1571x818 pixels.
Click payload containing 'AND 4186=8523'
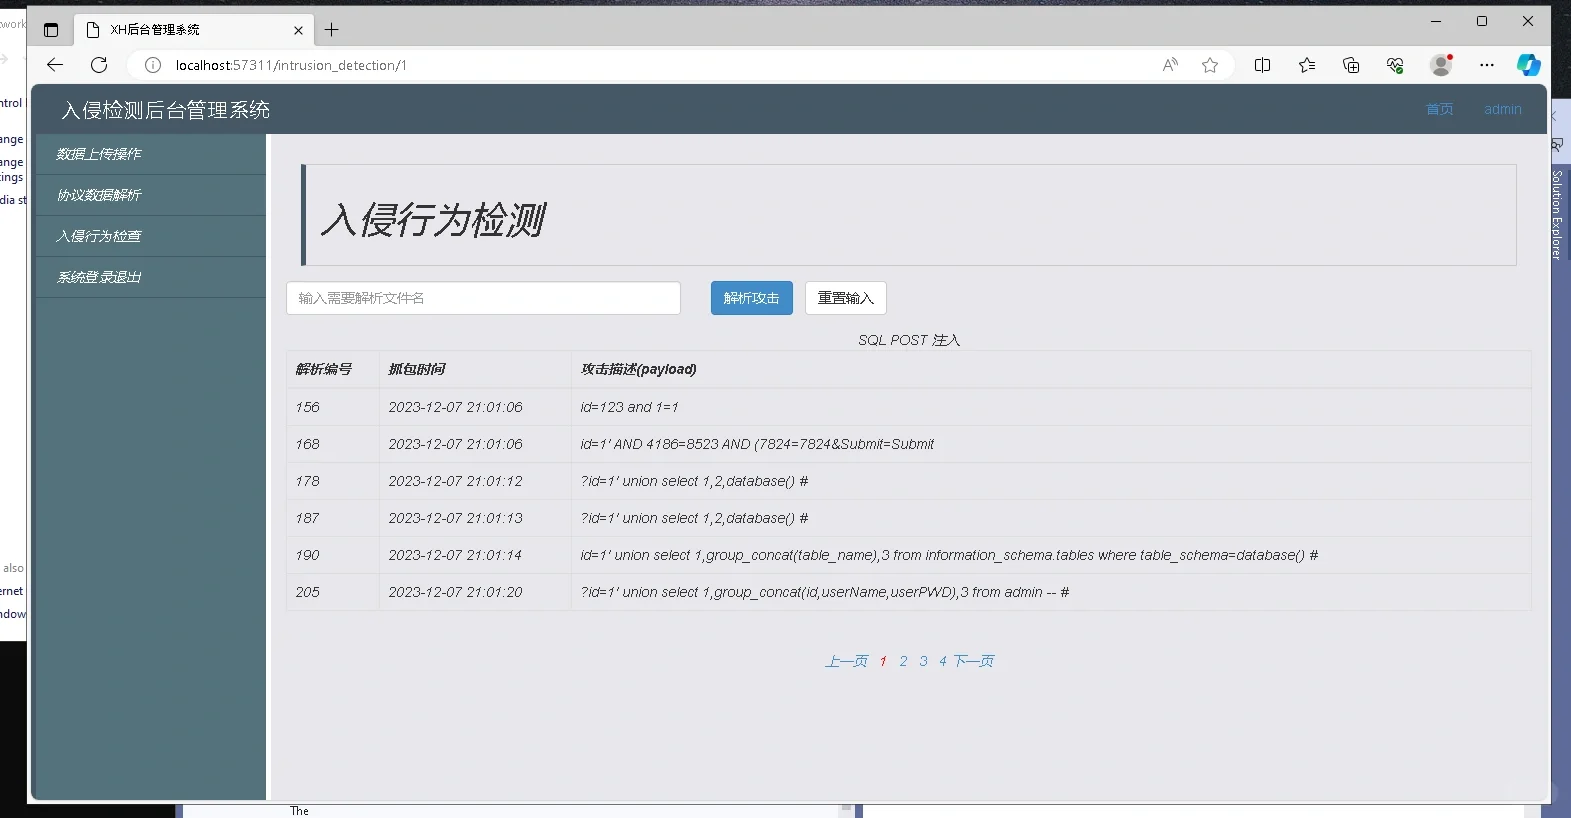tap(757, 444)
